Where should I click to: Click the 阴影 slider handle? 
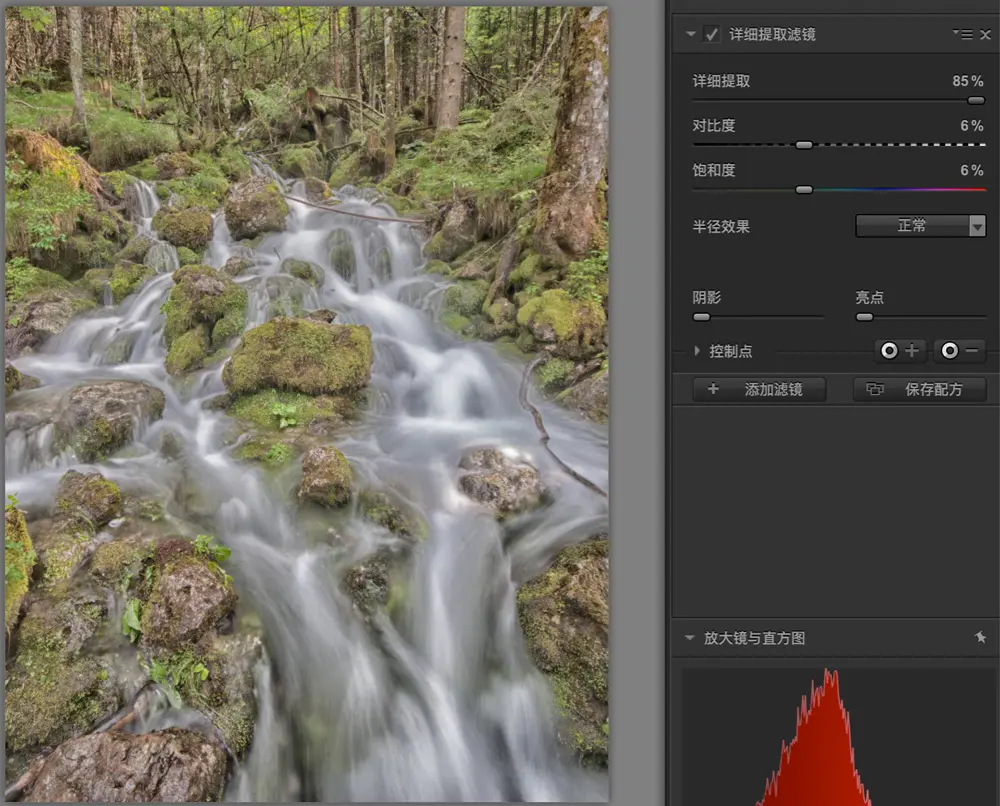click(702, 317)
